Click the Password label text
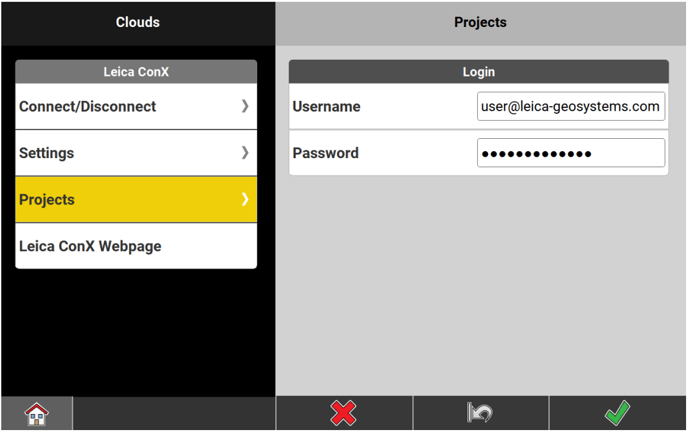 pos(325,153)
